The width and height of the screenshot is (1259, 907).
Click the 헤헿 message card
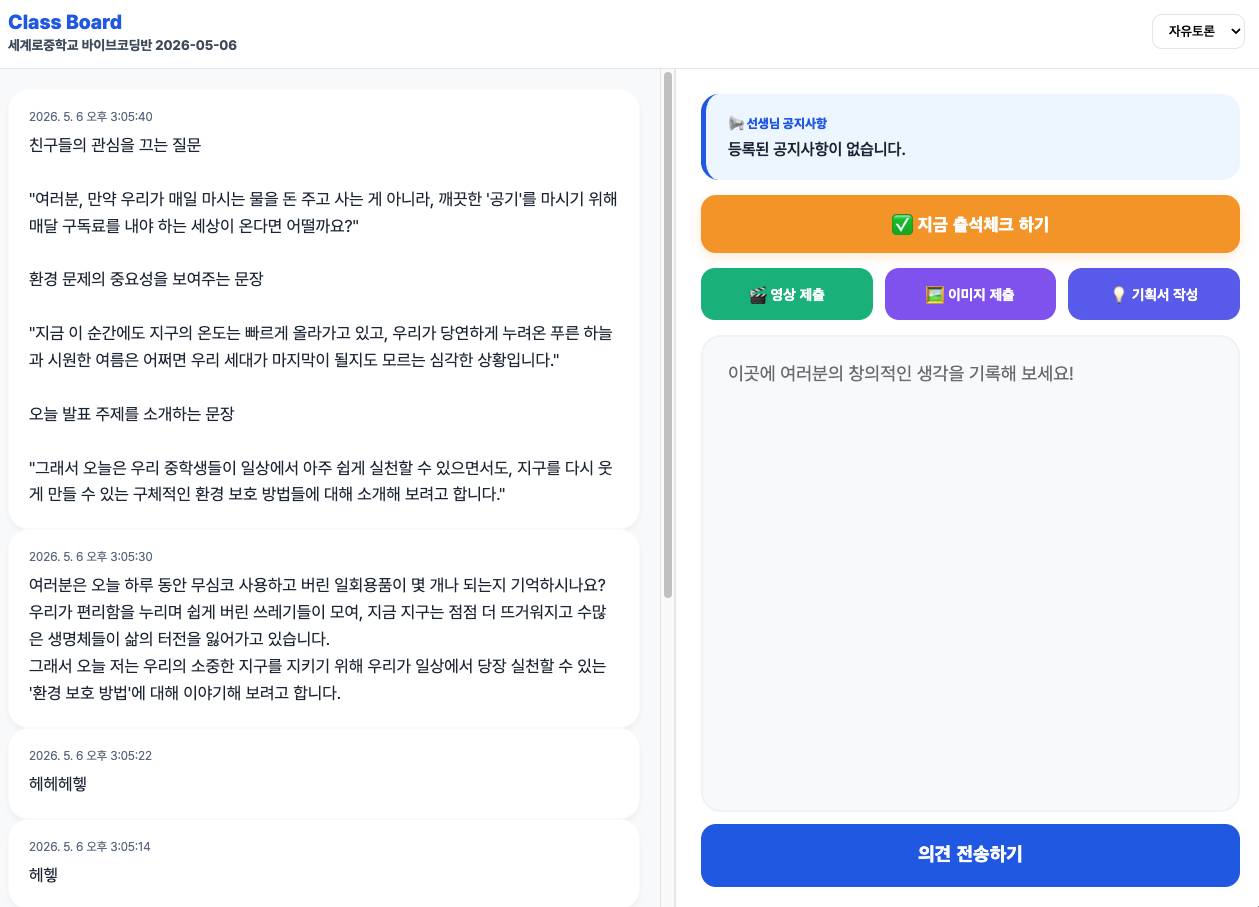point(324,864)
